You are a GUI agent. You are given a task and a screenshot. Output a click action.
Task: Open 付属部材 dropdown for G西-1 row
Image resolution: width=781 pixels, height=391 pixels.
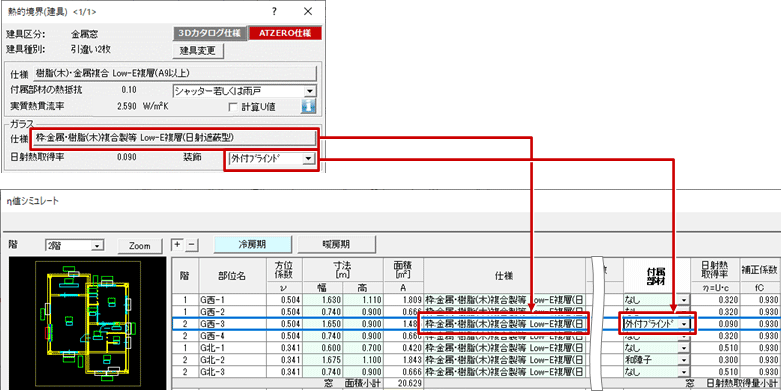(685, 300)
